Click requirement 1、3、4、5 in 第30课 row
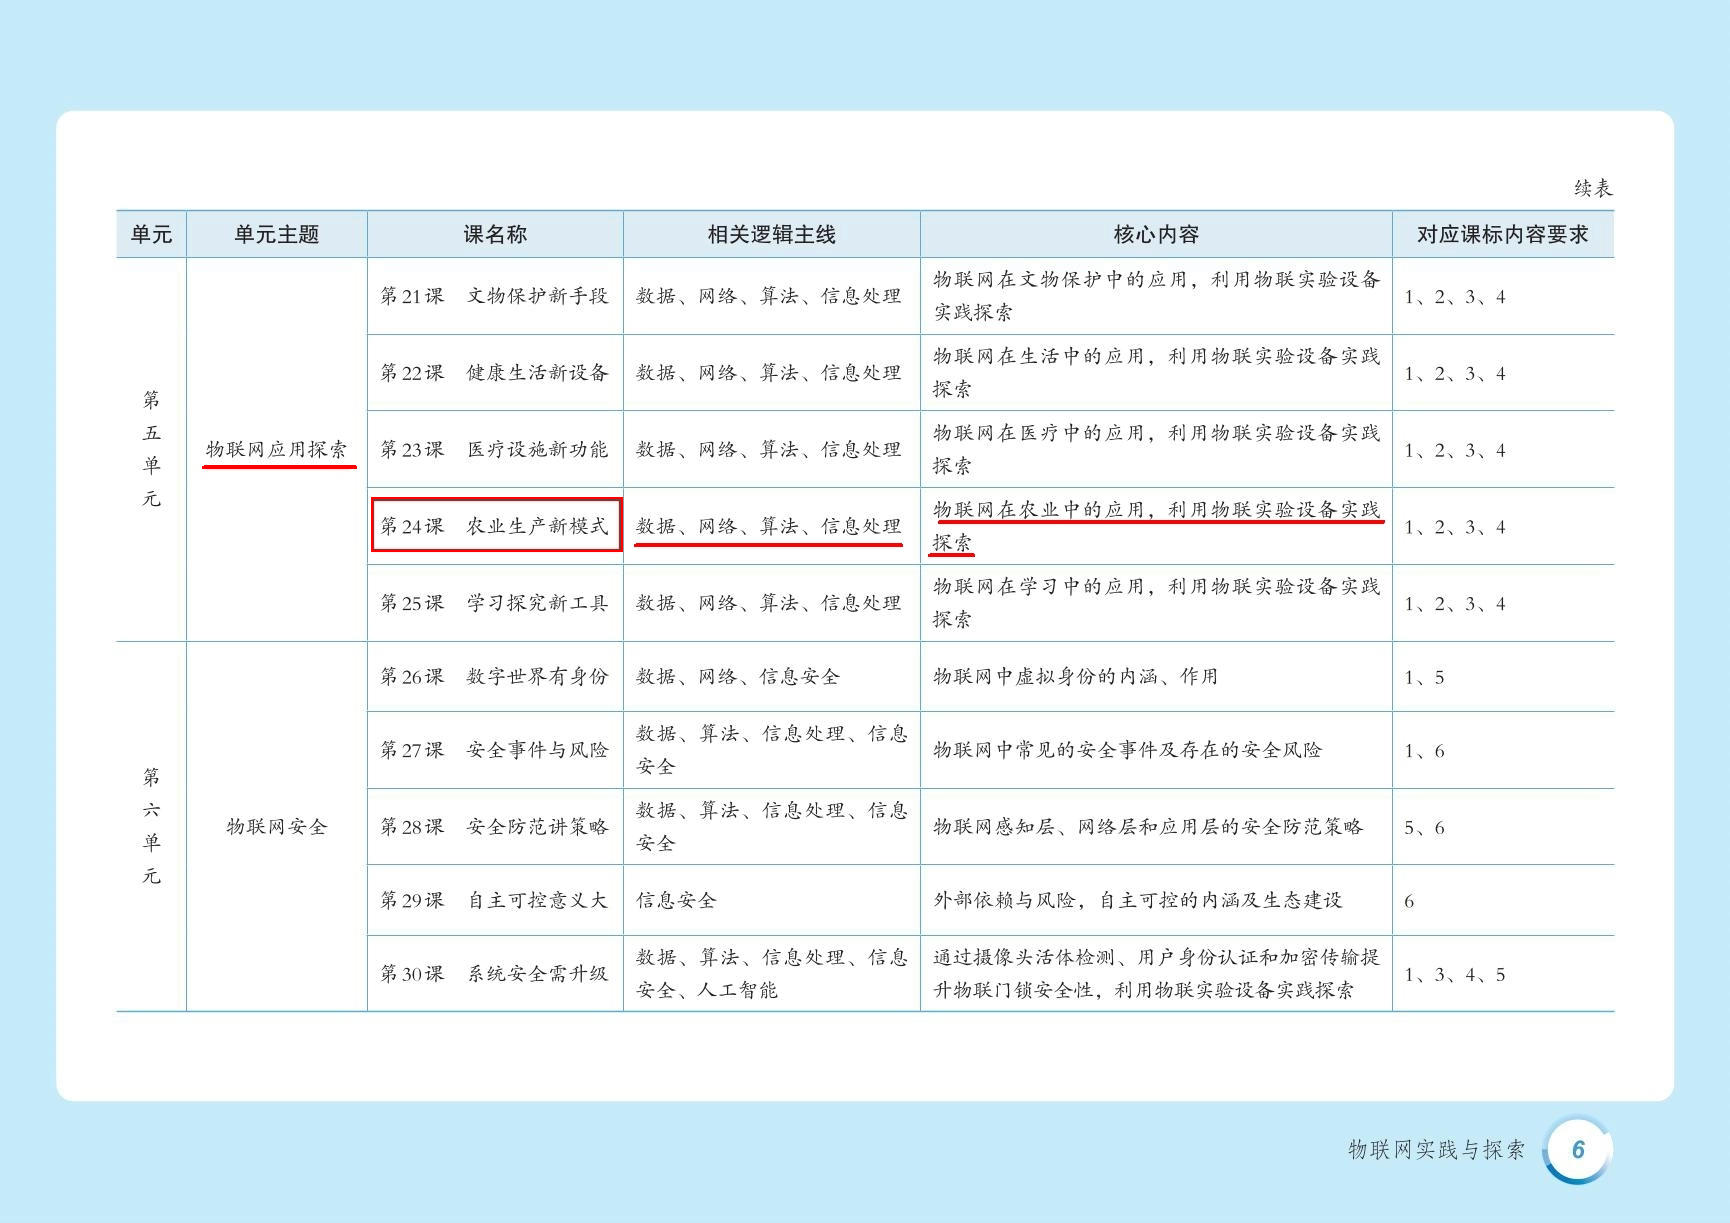 click(x=1455, y=975)
